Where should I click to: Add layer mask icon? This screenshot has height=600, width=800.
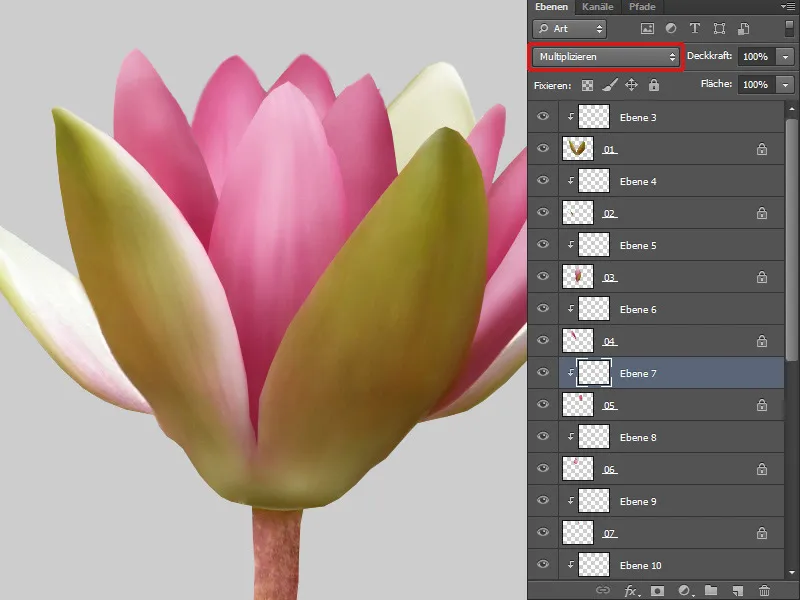[x=658, y=590]
